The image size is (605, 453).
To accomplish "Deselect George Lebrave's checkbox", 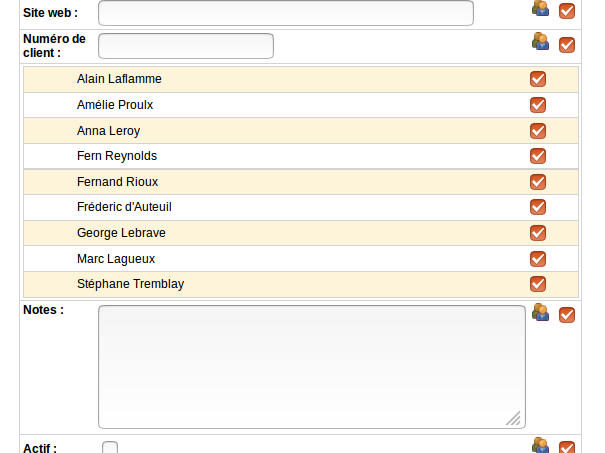I will (x=537, y=233).
